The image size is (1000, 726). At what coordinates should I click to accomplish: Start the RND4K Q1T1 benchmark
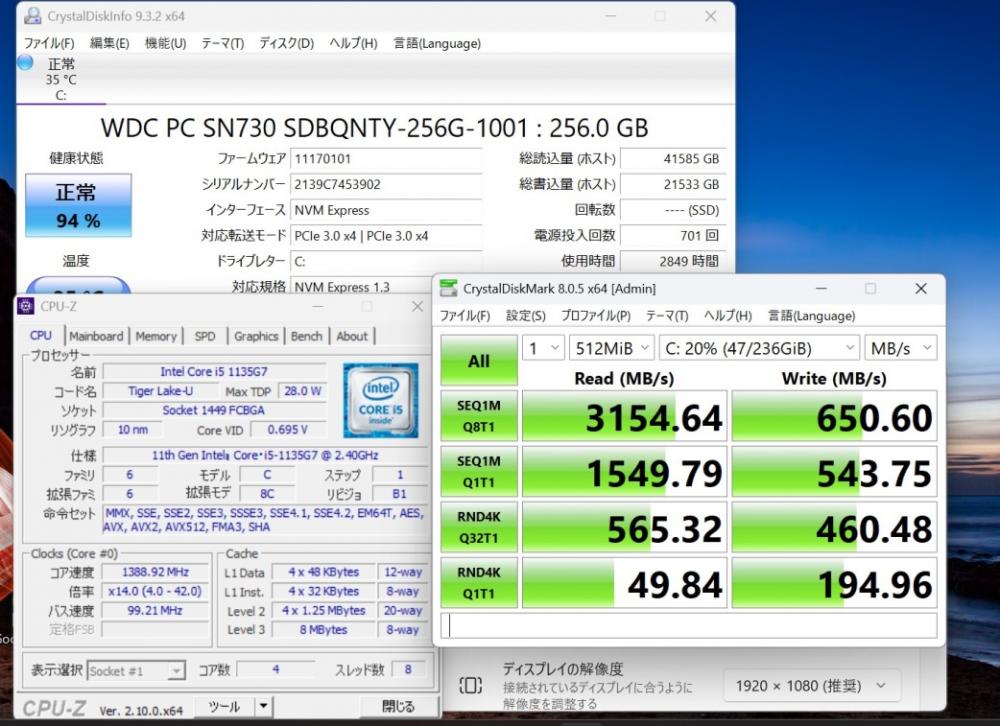pos(479,582)
